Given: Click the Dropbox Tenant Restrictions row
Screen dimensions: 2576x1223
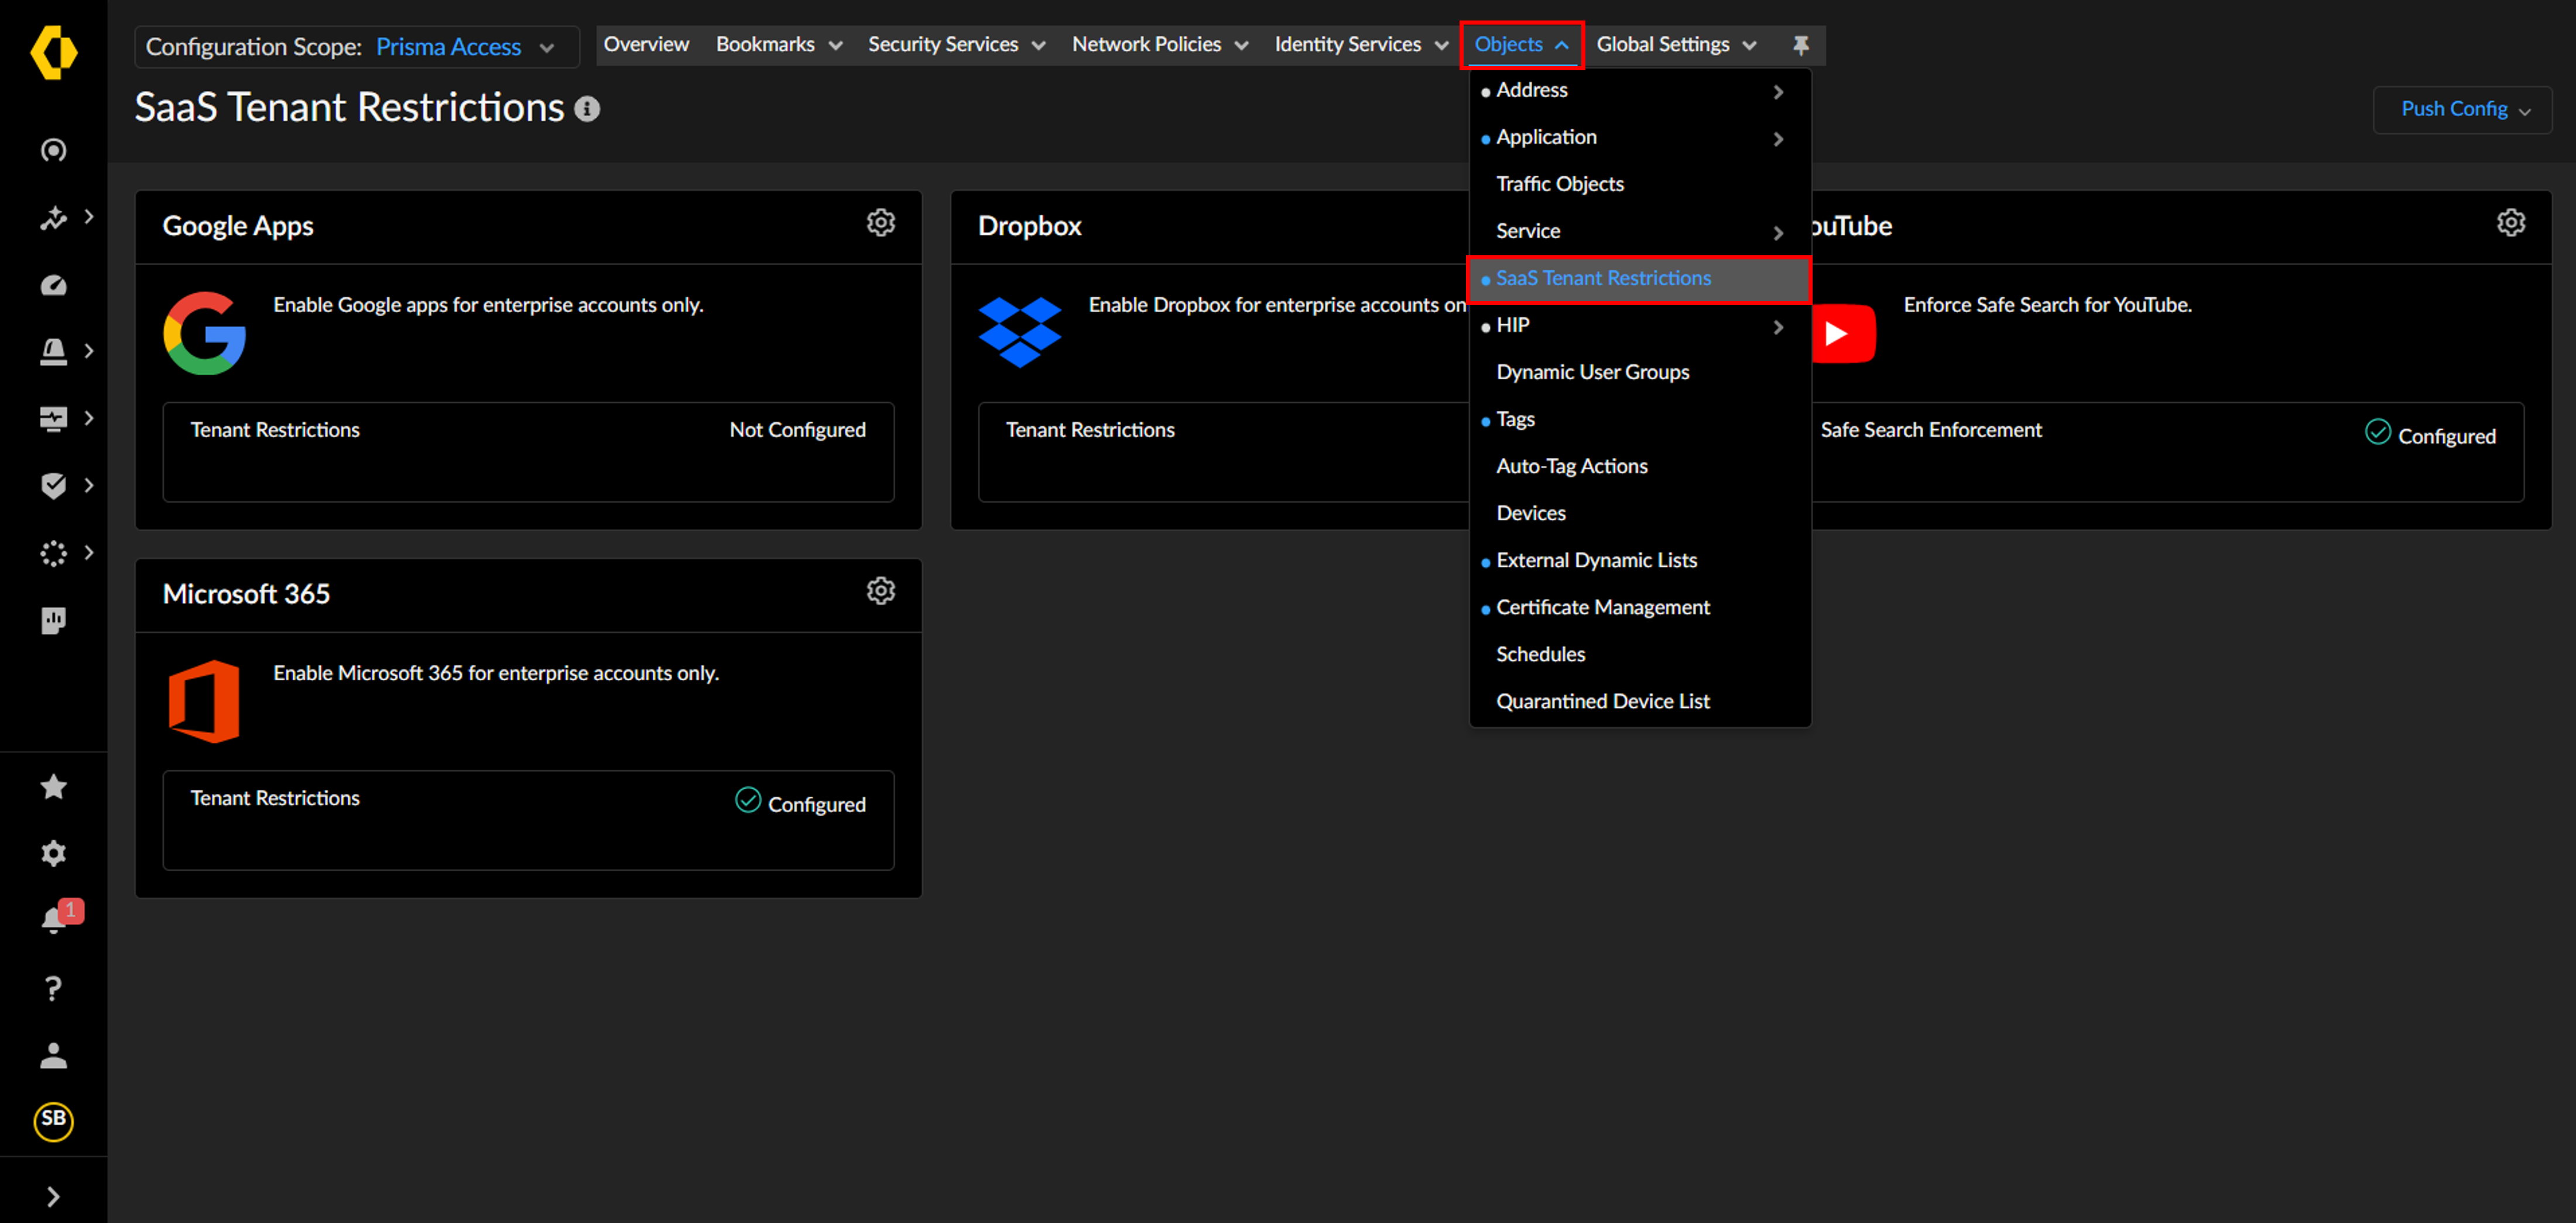Looking at the screenshot, I should click(x=1223, y=452).
